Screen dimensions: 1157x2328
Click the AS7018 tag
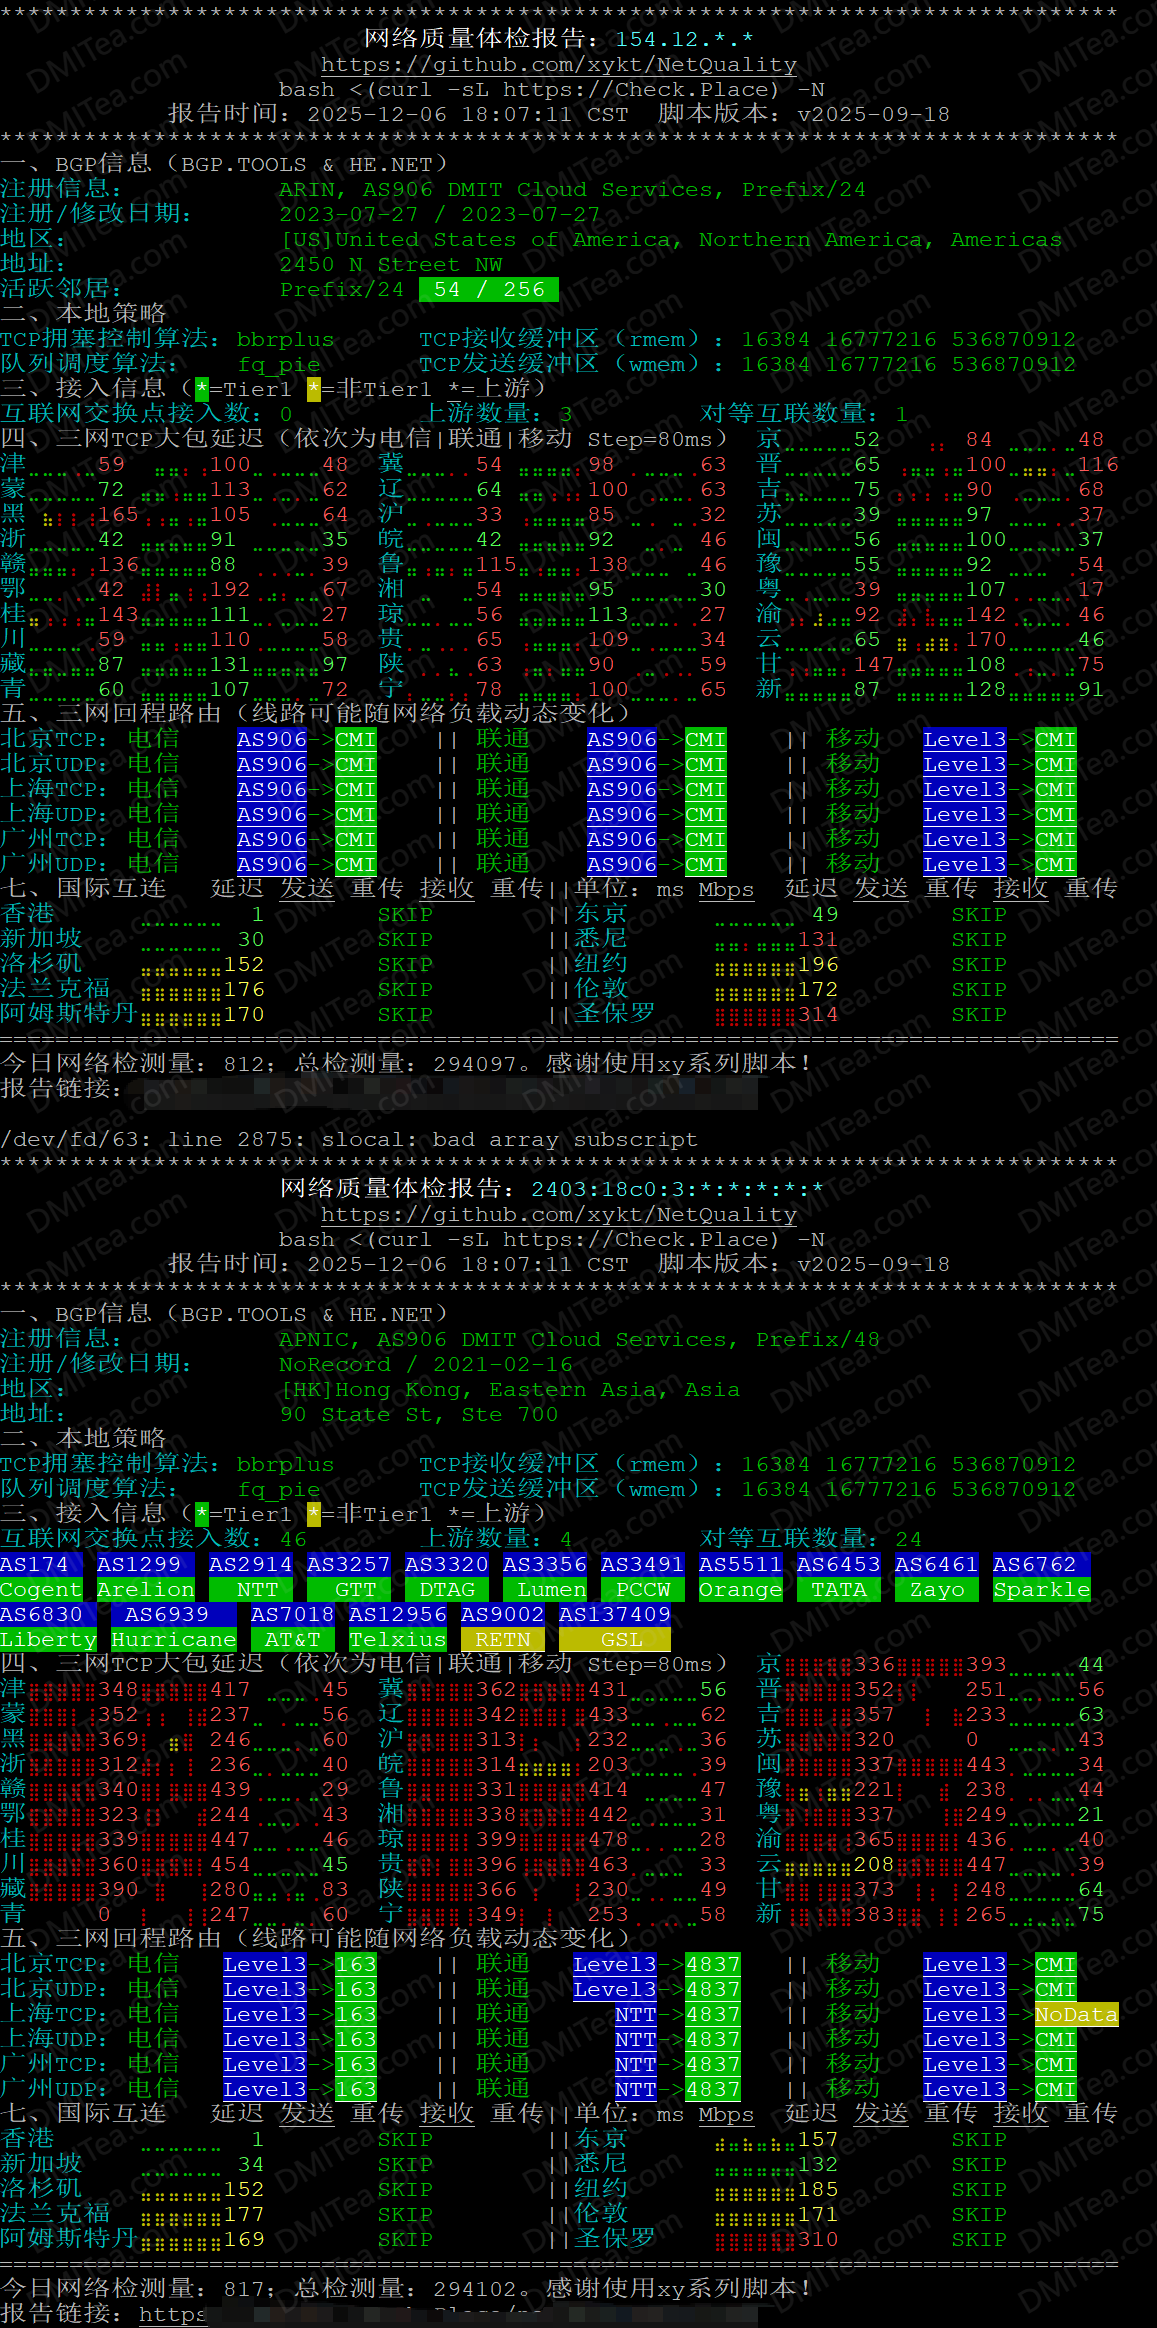293,1615
